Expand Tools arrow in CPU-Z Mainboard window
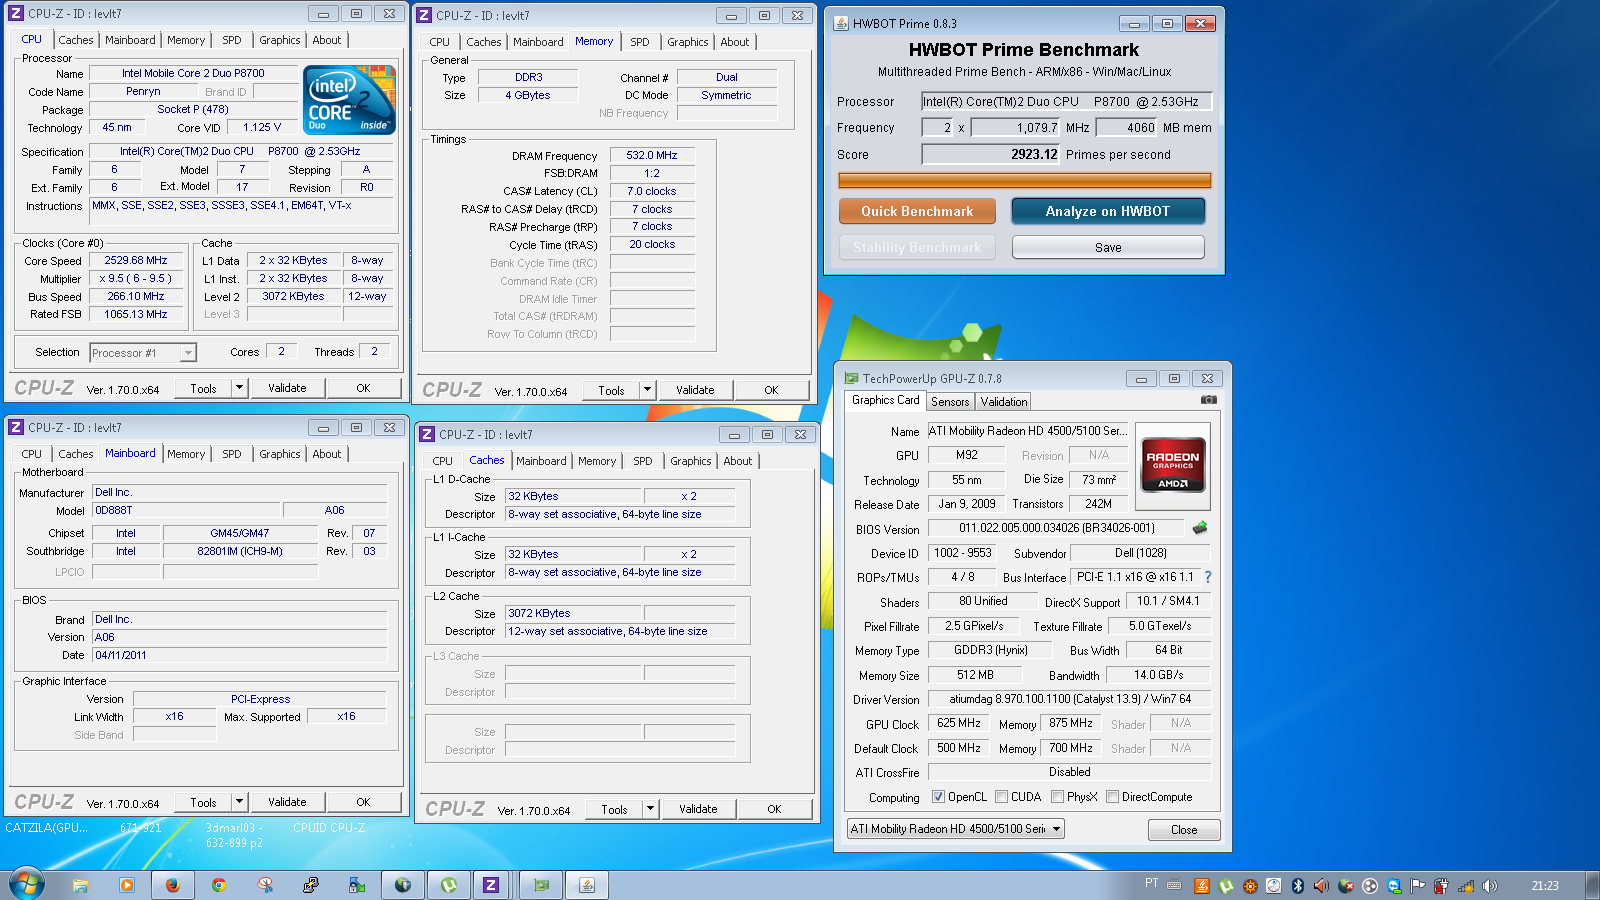The width and height of the screenshot is (1600, 900). tap(239, 802)
